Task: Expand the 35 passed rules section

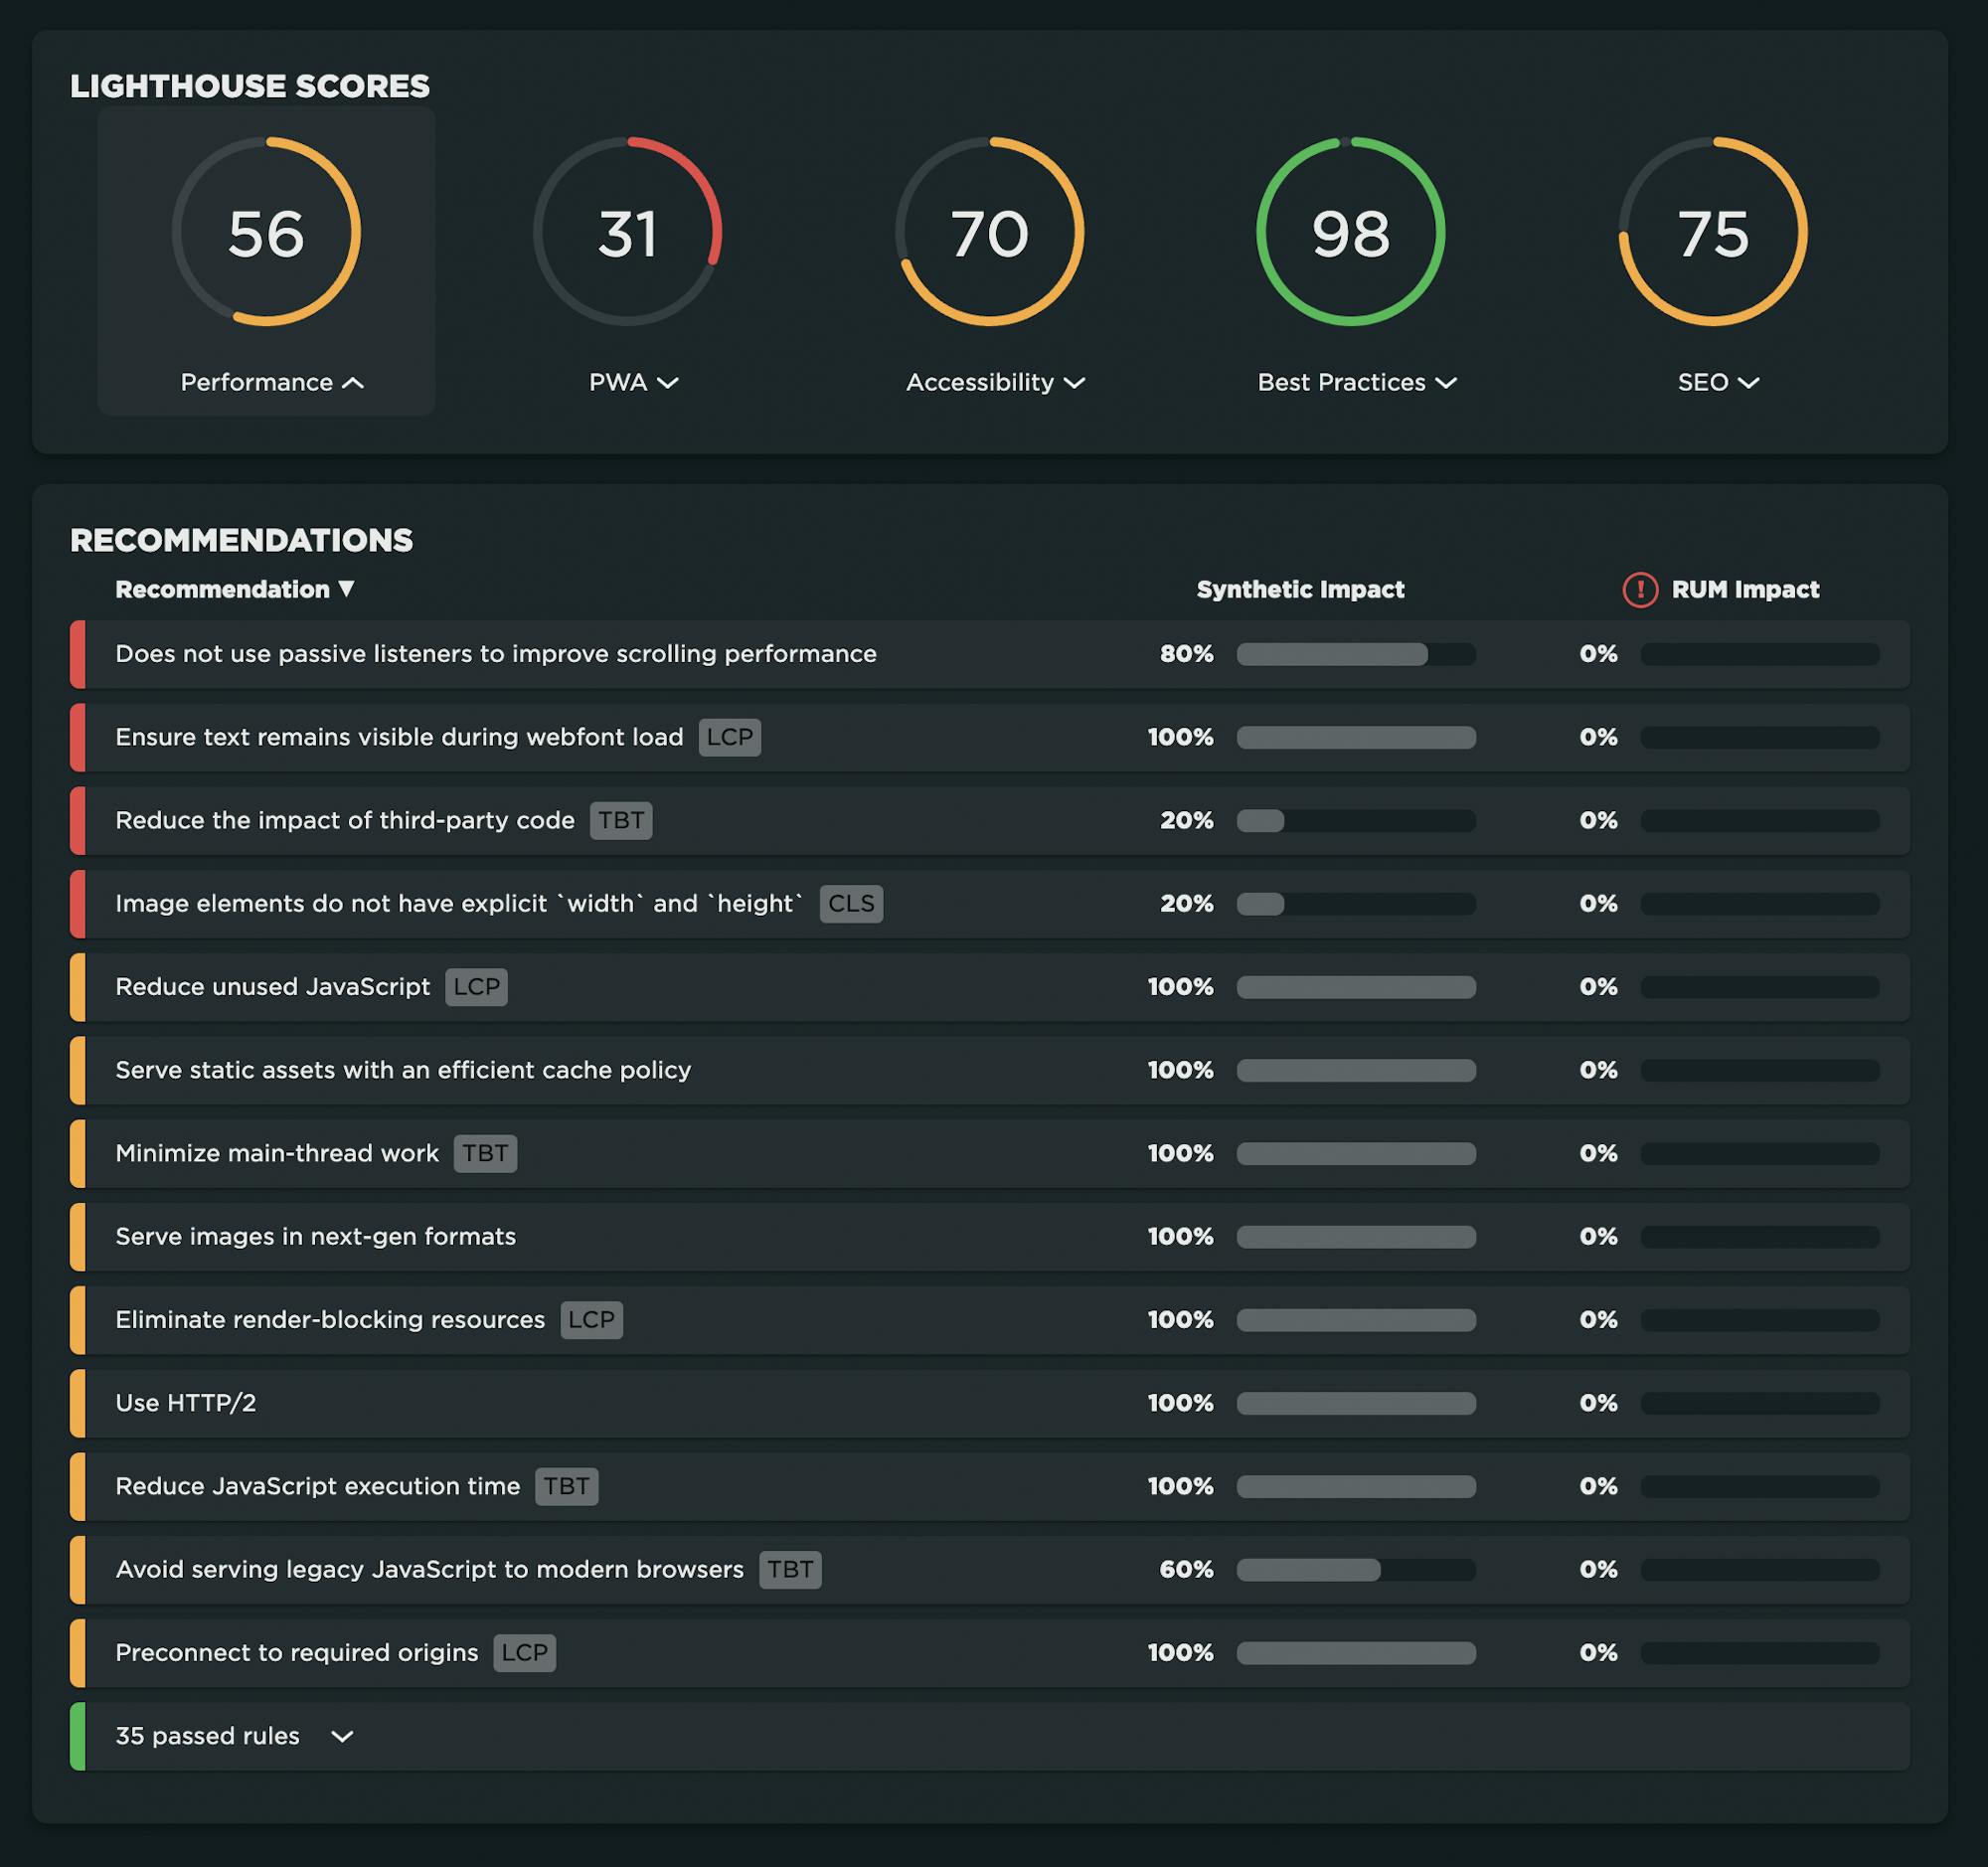Action: click(342, 1737)
